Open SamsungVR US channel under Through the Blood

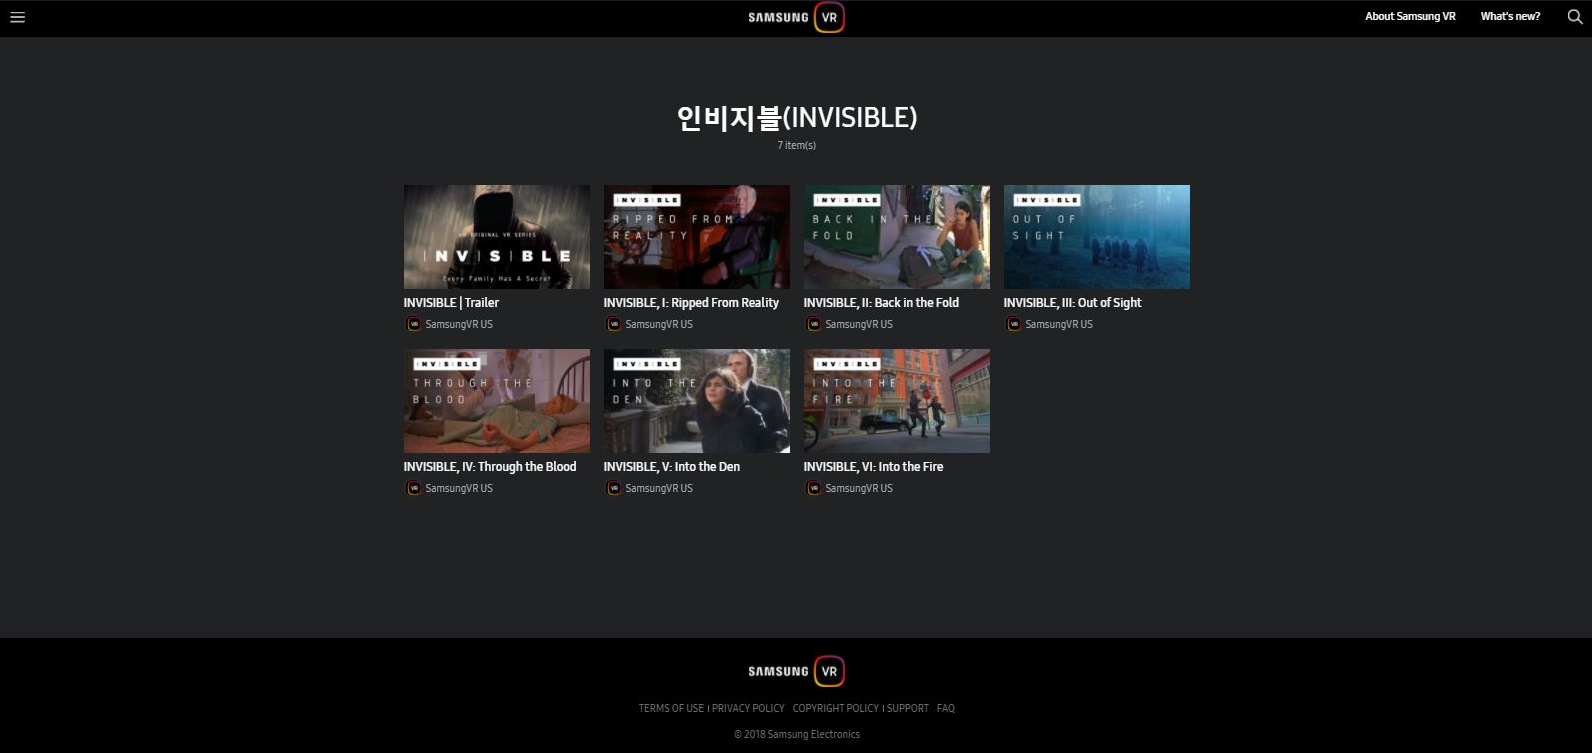[459, 488]
